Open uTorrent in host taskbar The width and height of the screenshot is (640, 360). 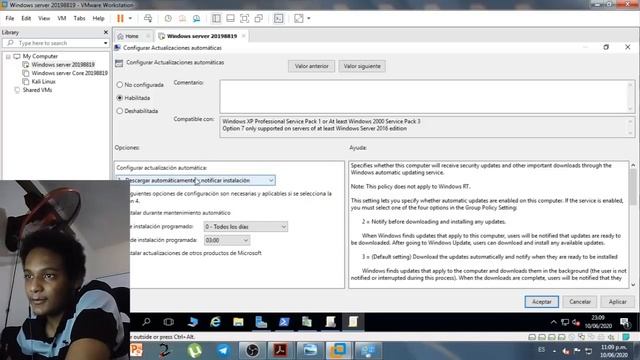195,350
